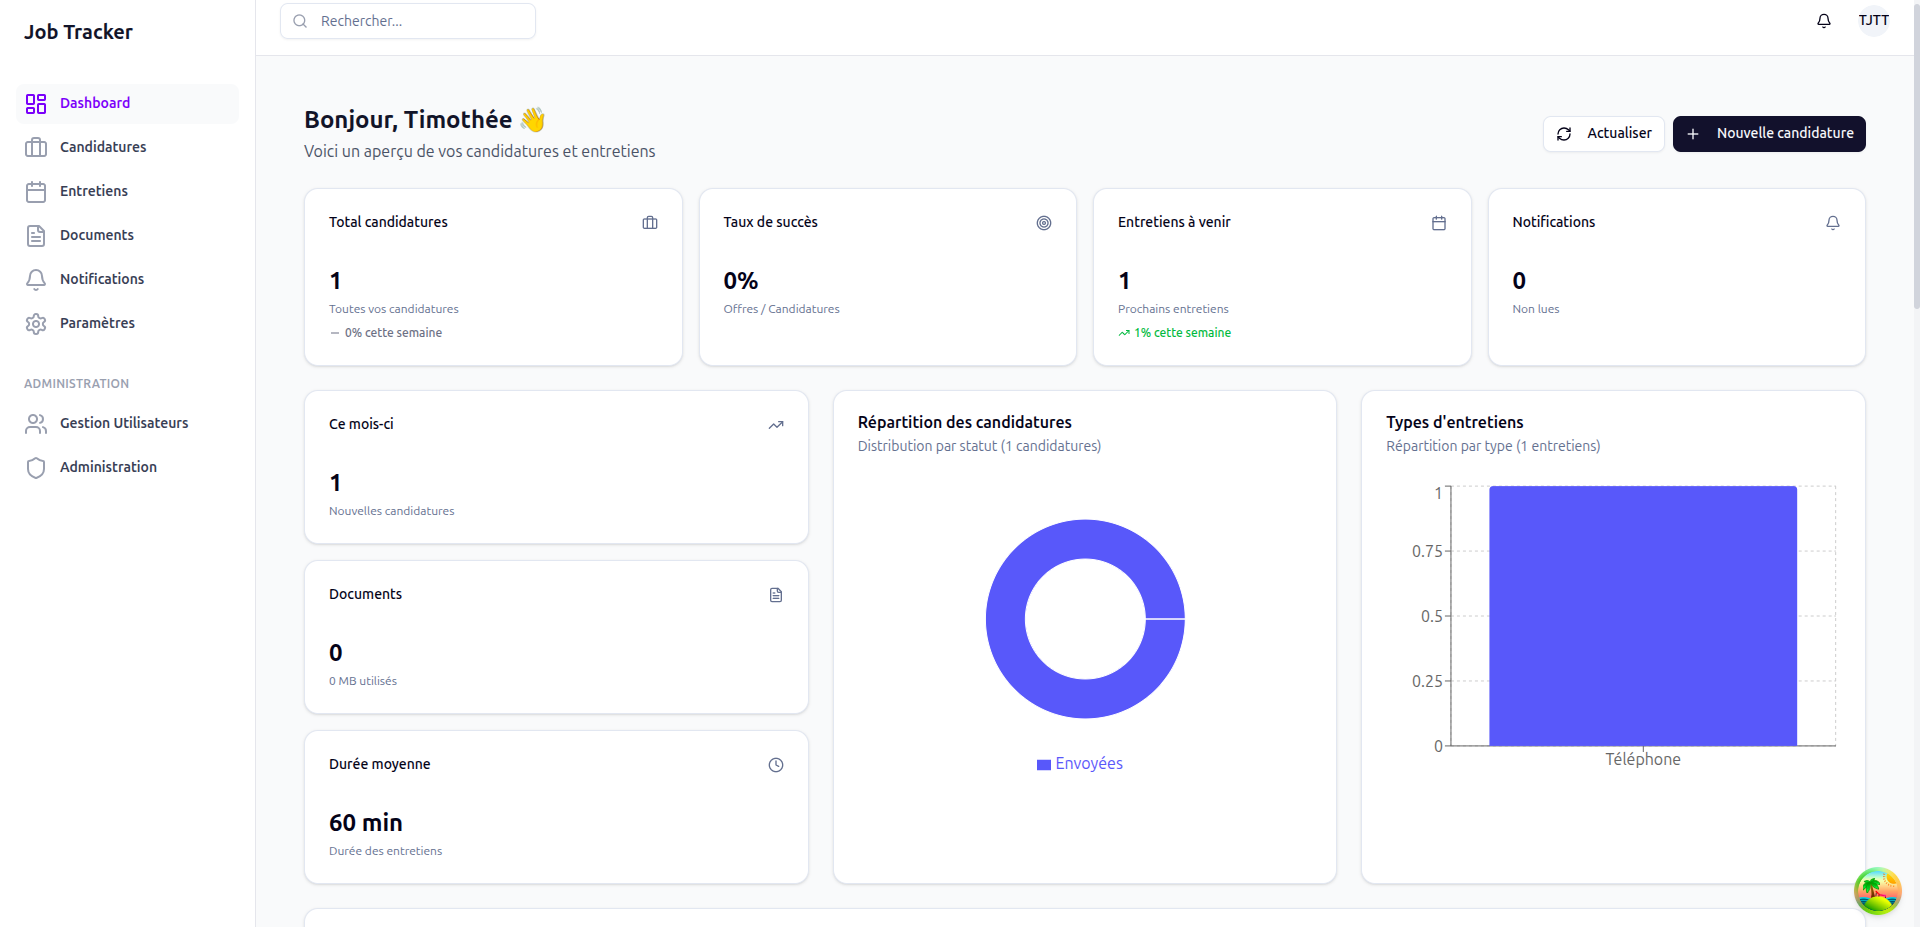The height and width of the screenshot is (927, 1920).
Task: Select Dashboard in the sidebar menu
Action: click(95, 103)
